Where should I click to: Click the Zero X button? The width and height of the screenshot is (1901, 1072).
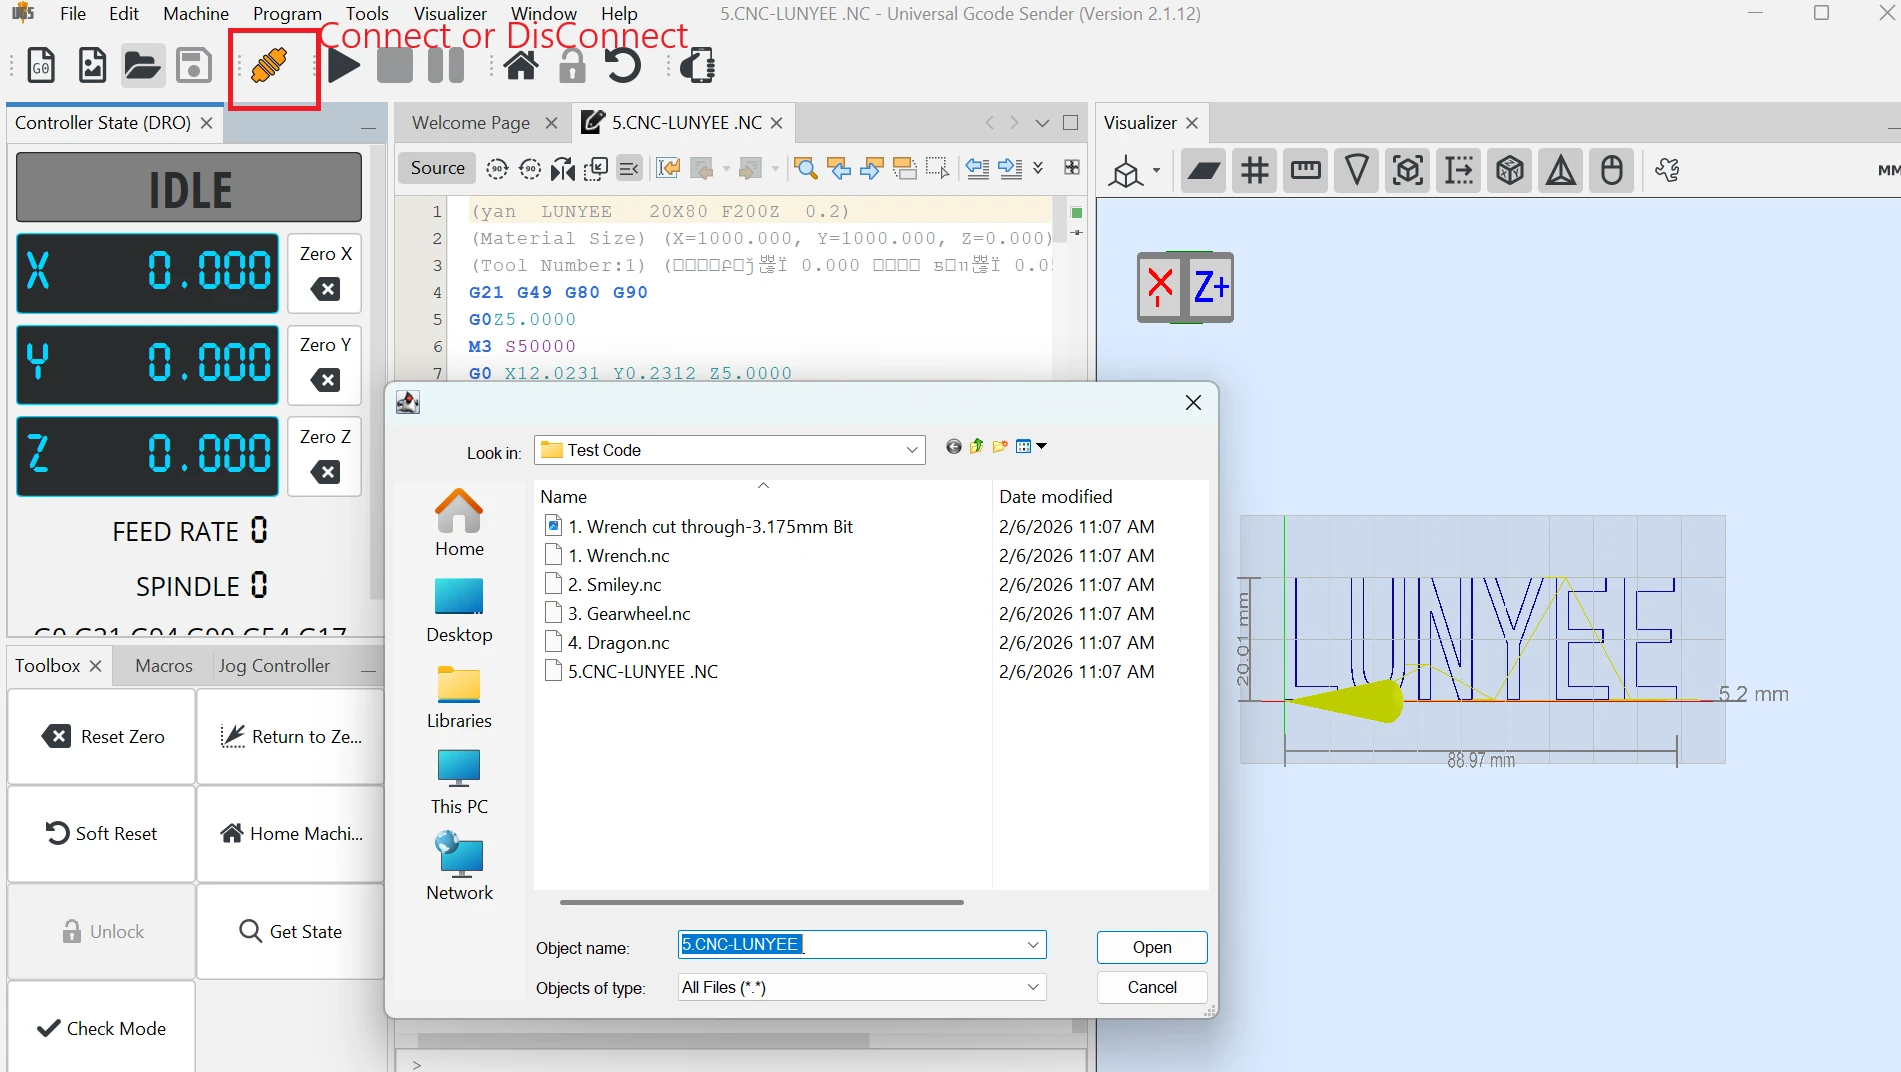click(x=325, y=273)
